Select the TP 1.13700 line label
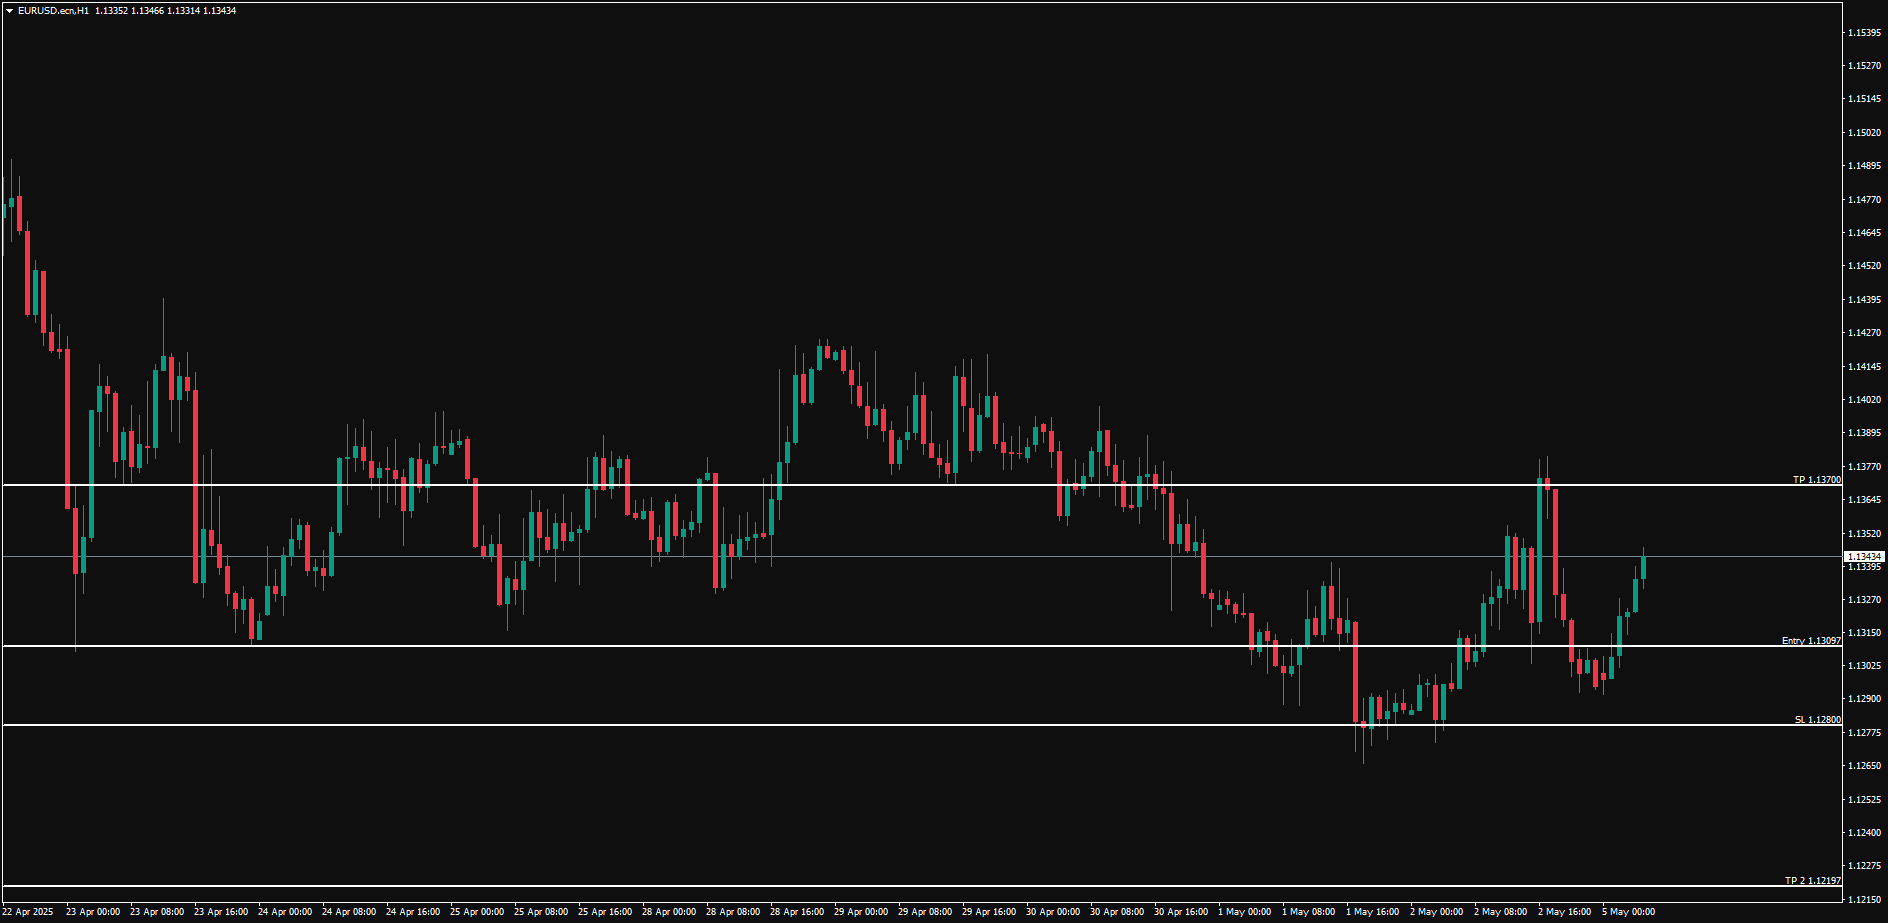 tap(1816, 480)
